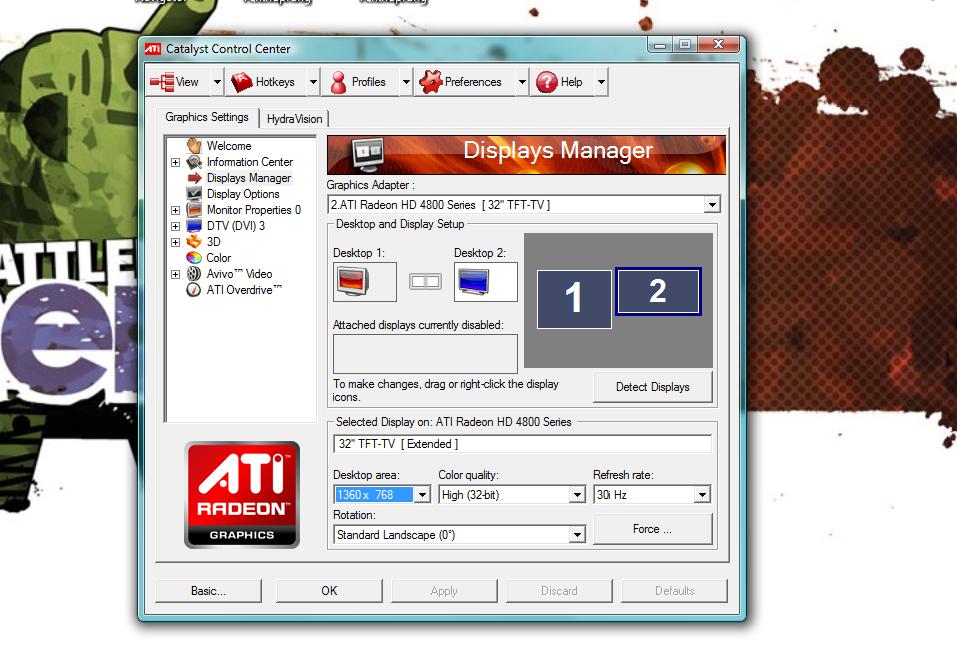Minimize the Catalyst Control Center window
This screenshot has width=957, height=651.
(x=660, y=45)
